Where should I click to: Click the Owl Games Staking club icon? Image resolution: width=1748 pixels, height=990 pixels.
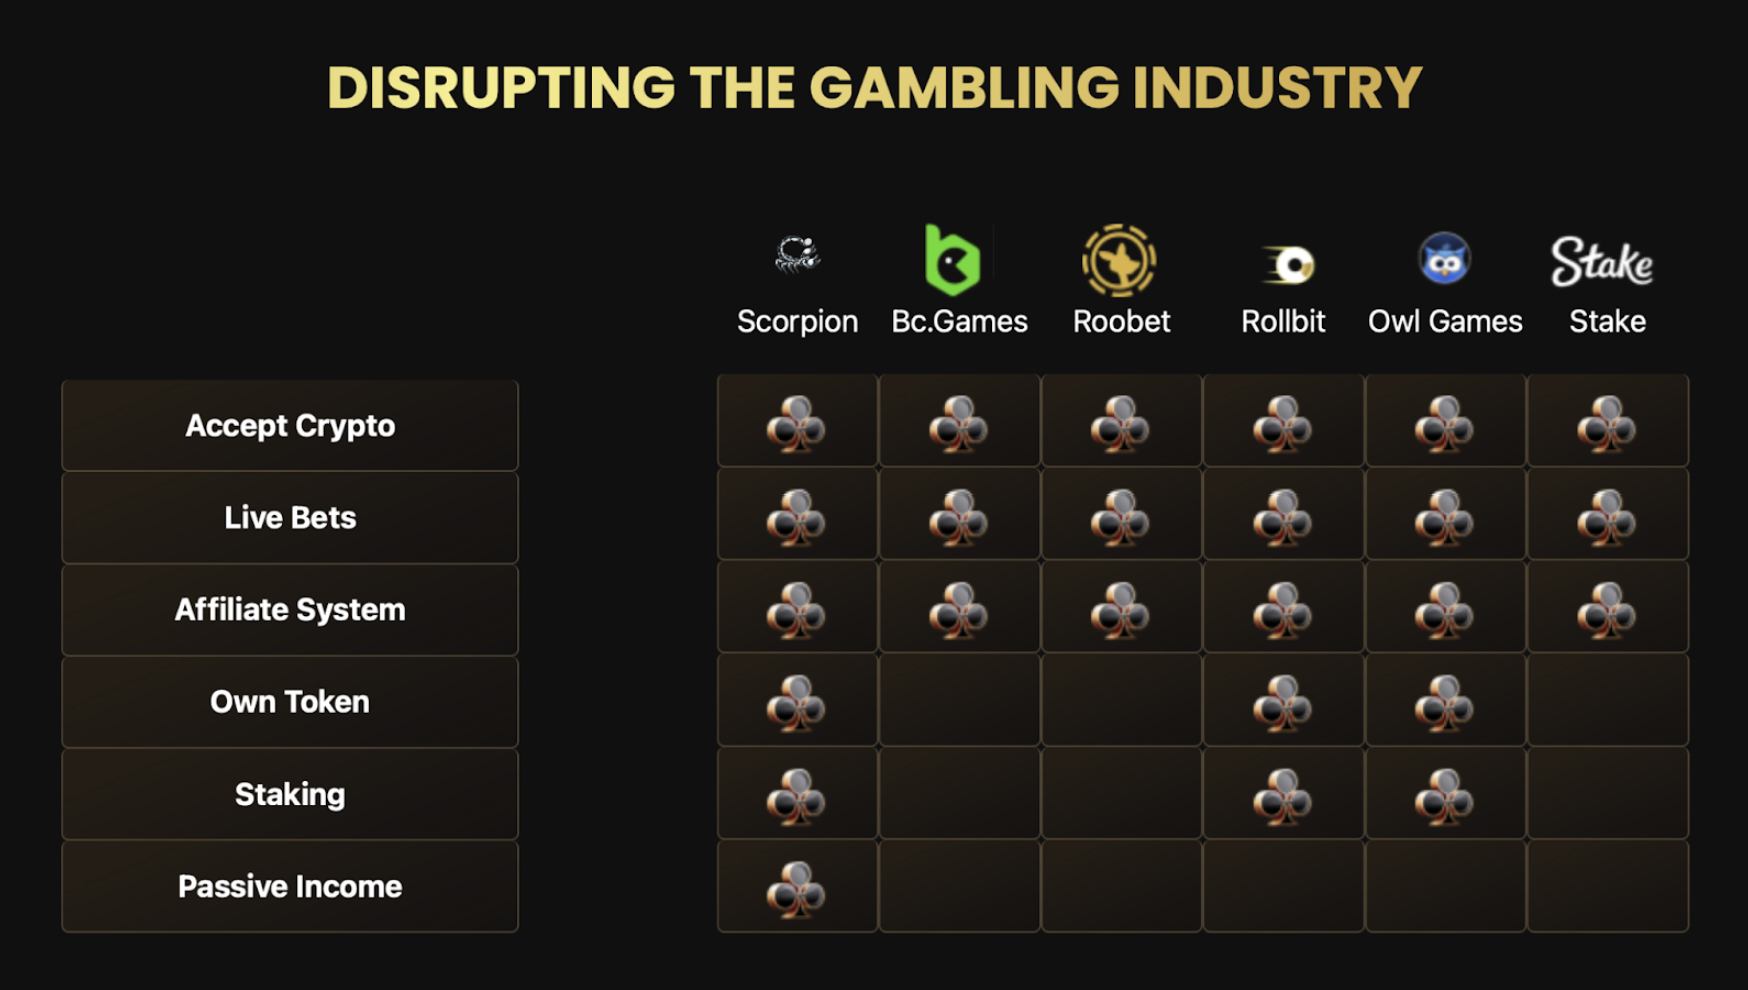[1445, 796]
